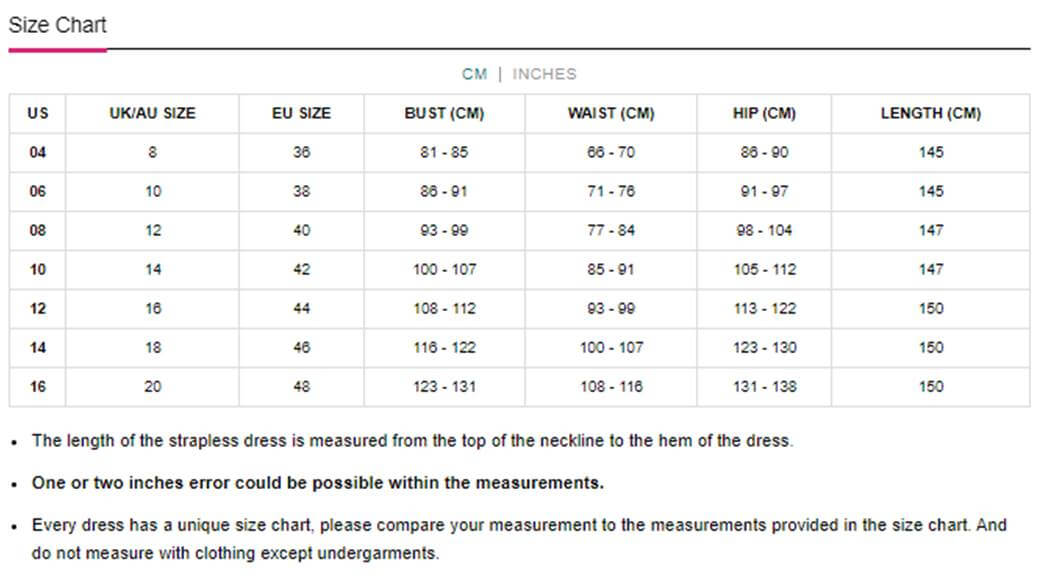
Task: Click the HIP (CM) column header
Action: tap(764, 113)
